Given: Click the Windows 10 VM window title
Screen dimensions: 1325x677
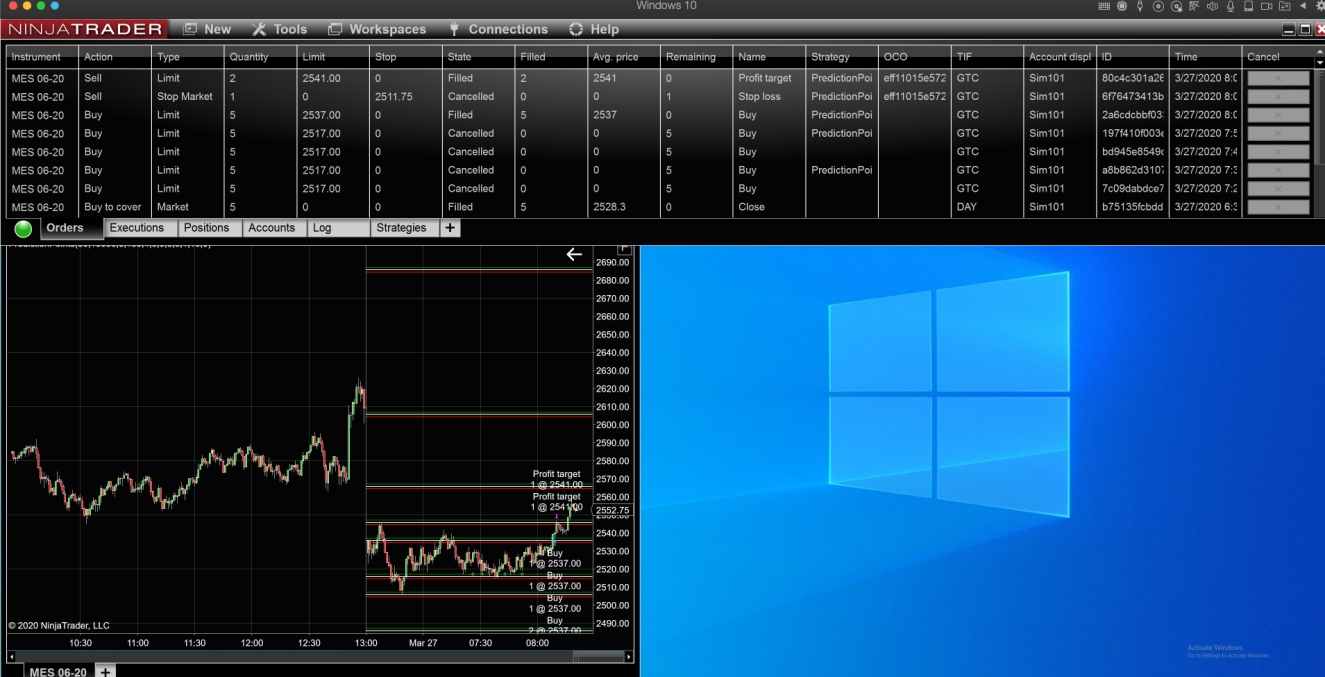Looking at the screenshot, I should click(x=666, y=6).
